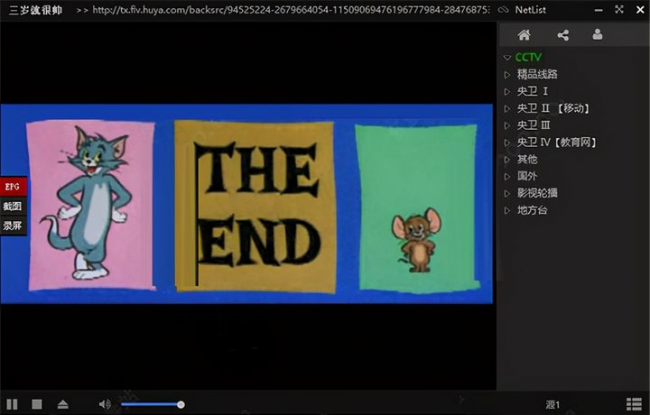The width and height of the screenshot is (650, 415).
Task: Stop the video with the stop button
Action: 37,404
